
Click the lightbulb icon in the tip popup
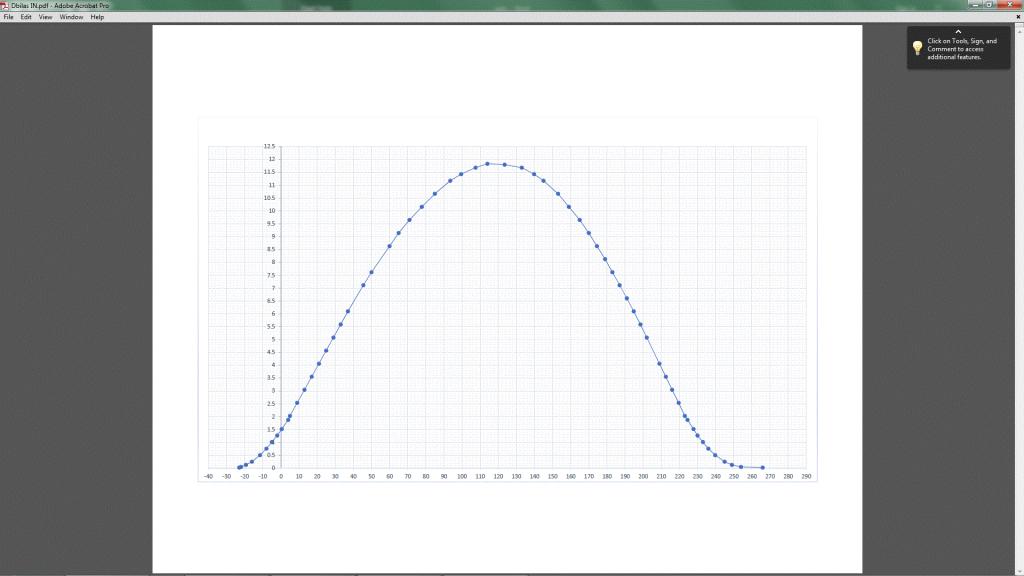click(917, 48)
